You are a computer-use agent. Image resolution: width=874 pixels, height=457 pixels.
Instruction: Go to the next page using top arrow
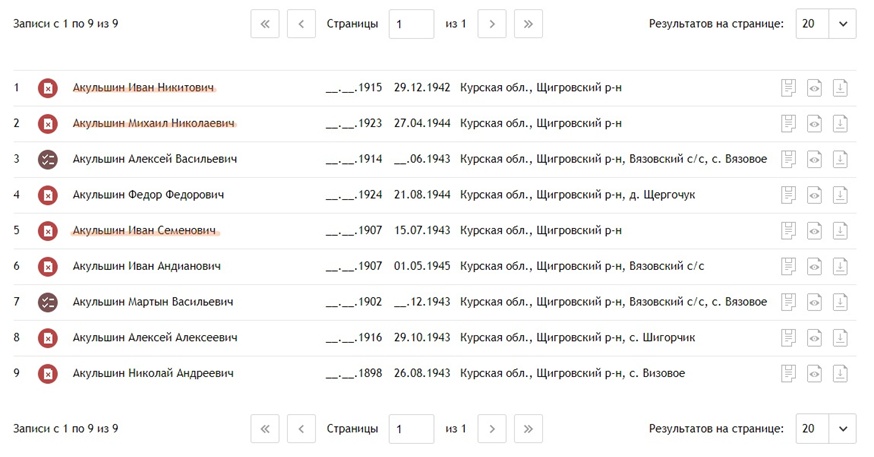[491, 24]
